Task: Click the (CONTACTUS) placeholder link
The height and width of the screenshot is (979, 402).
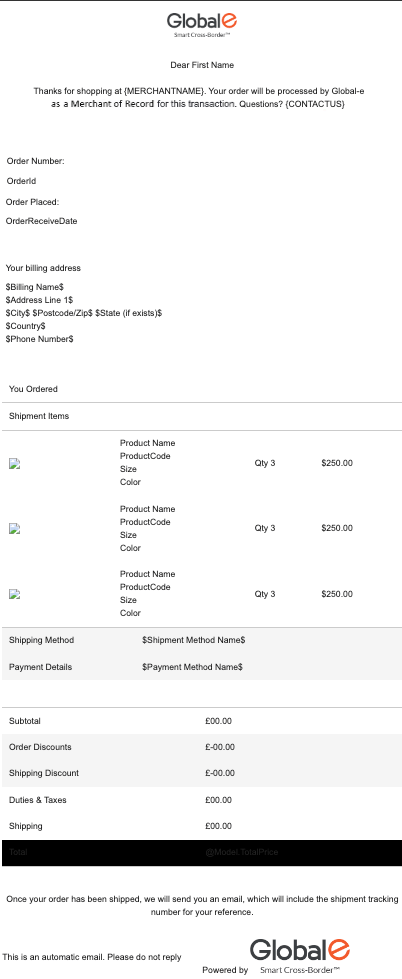Action: tap(315, 104)
